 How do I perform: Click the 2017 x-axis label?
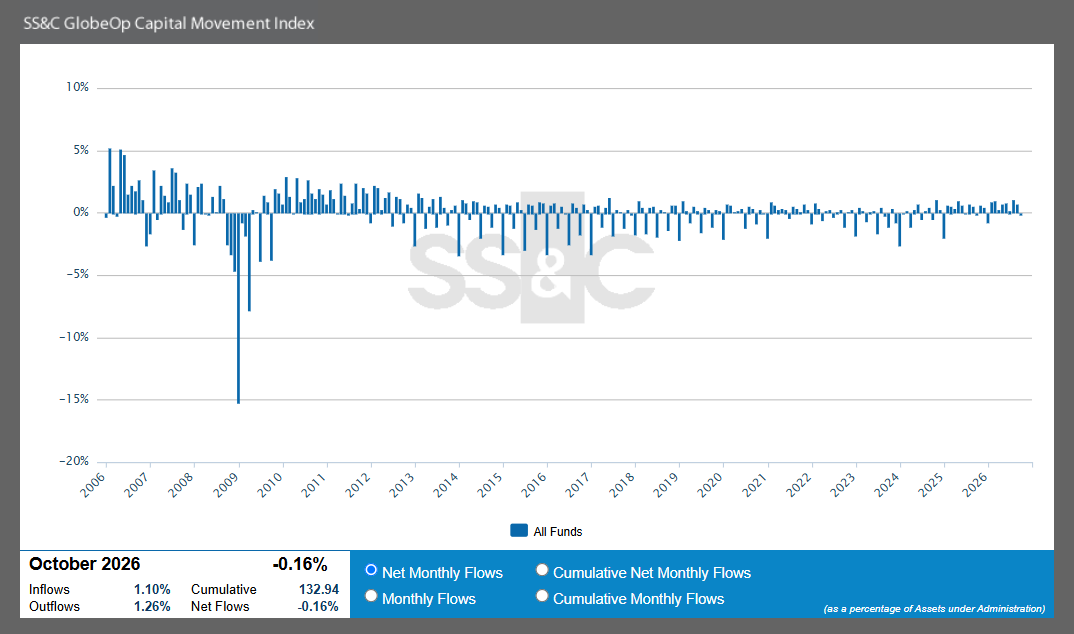click(x=578, y=485)
